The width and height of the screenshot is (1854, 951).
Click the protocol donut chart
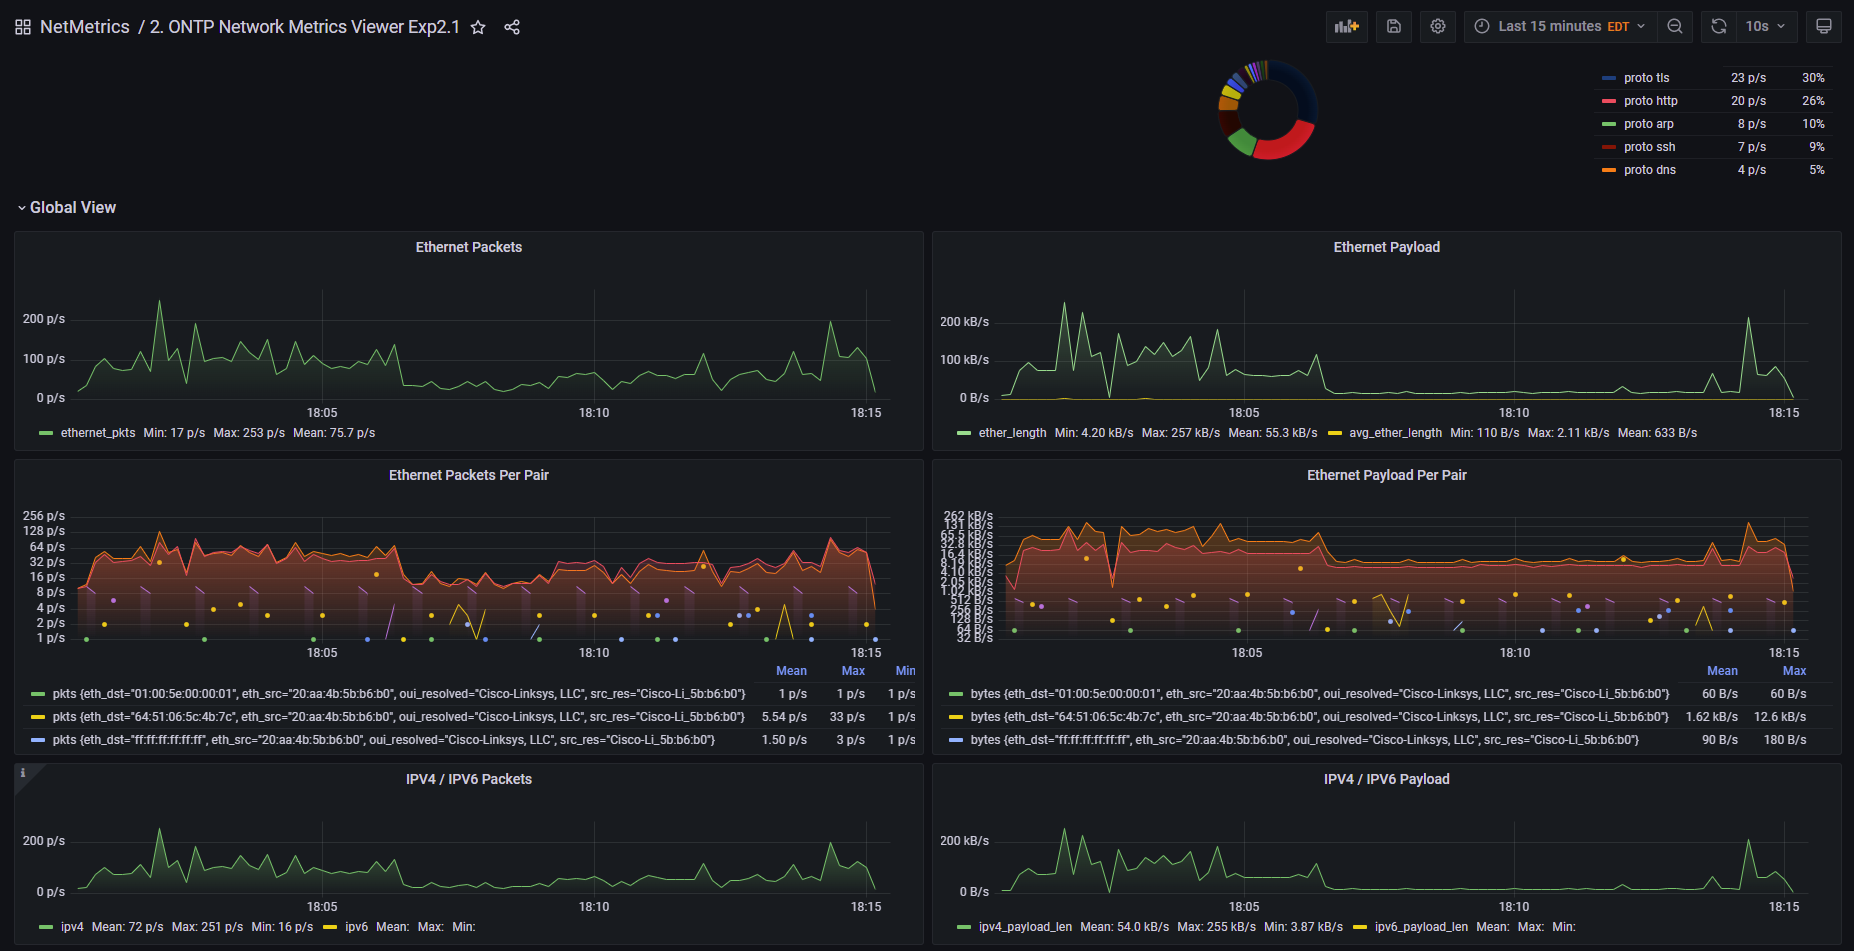[1268, 109]
